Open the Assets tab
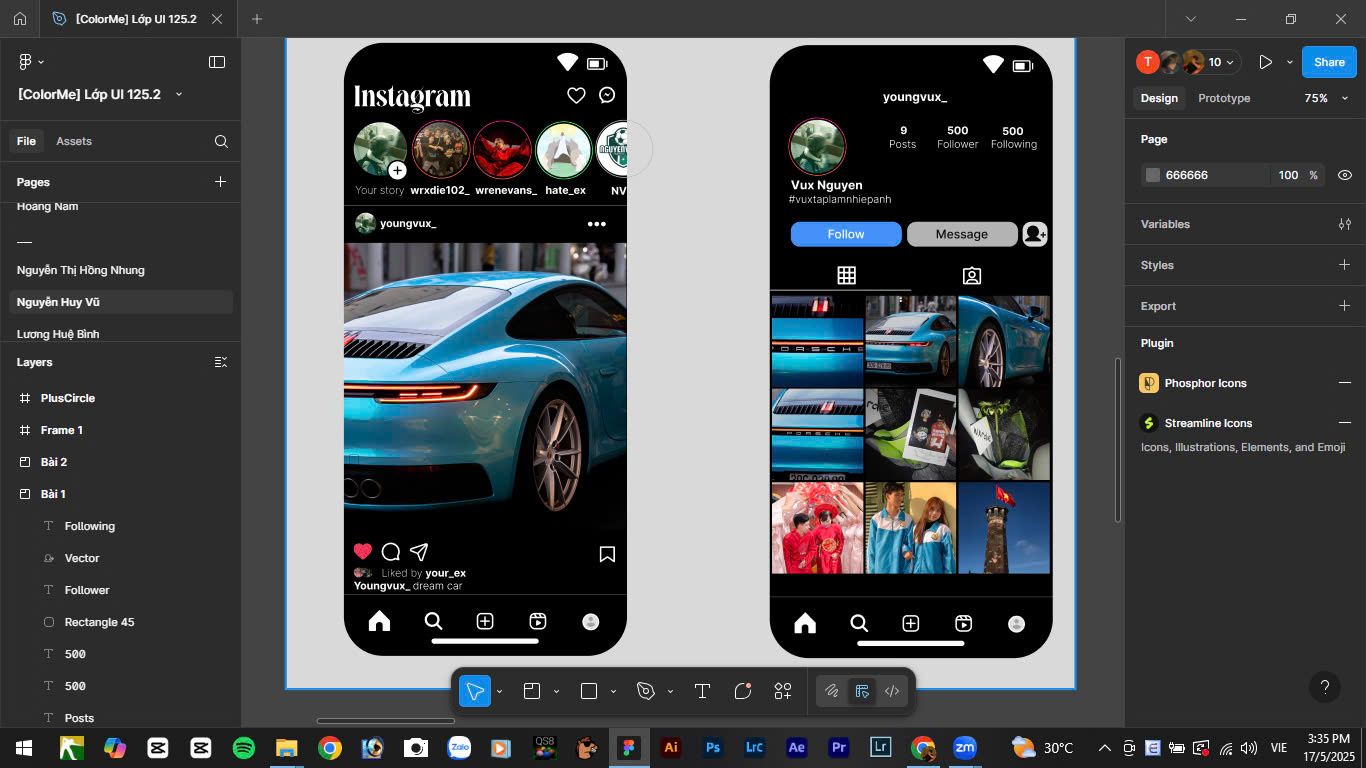Screen dimensions: 1366x768 pyautogui.click(x=74, y=141)
